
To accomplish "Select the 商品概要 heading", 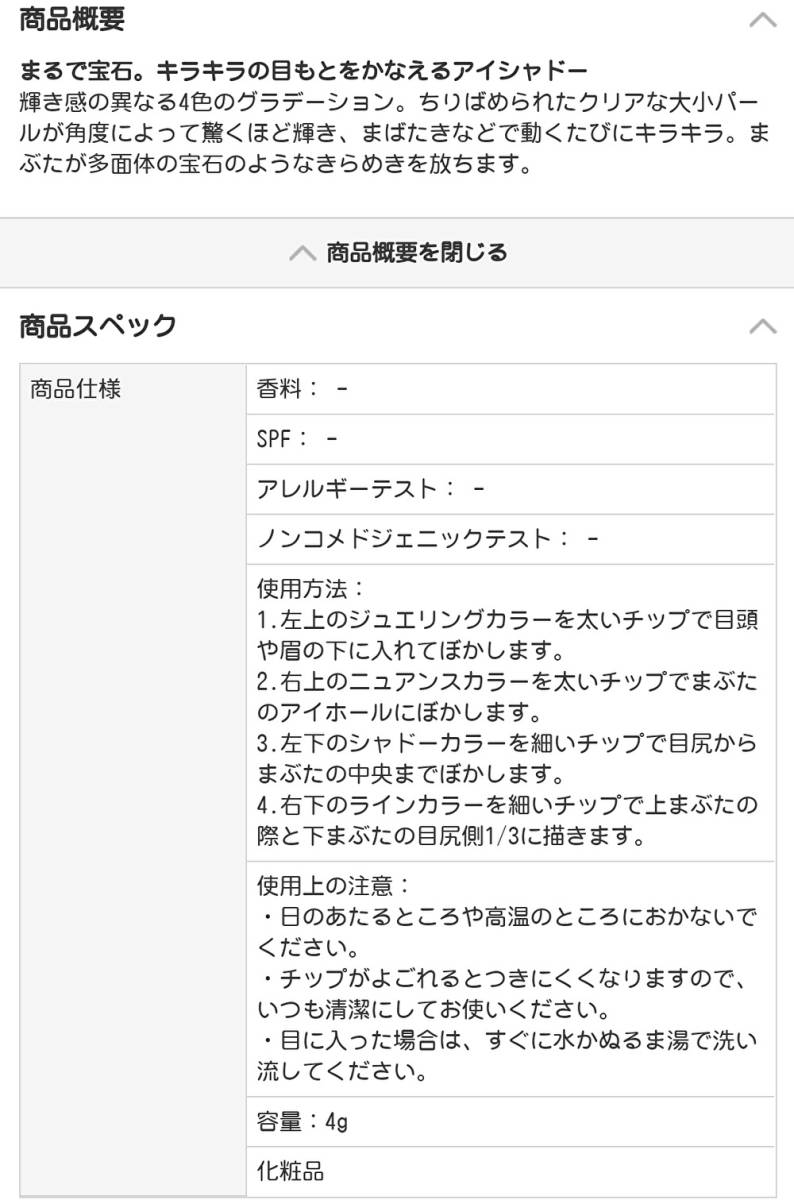I will coord(72,18).
